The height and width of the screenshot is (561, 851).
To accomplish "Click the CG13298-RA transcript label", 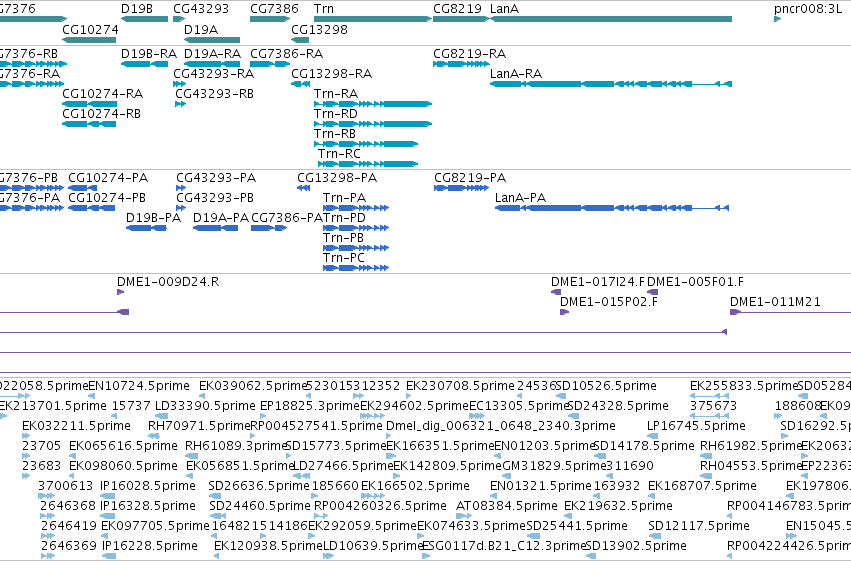I will (332, 74).
